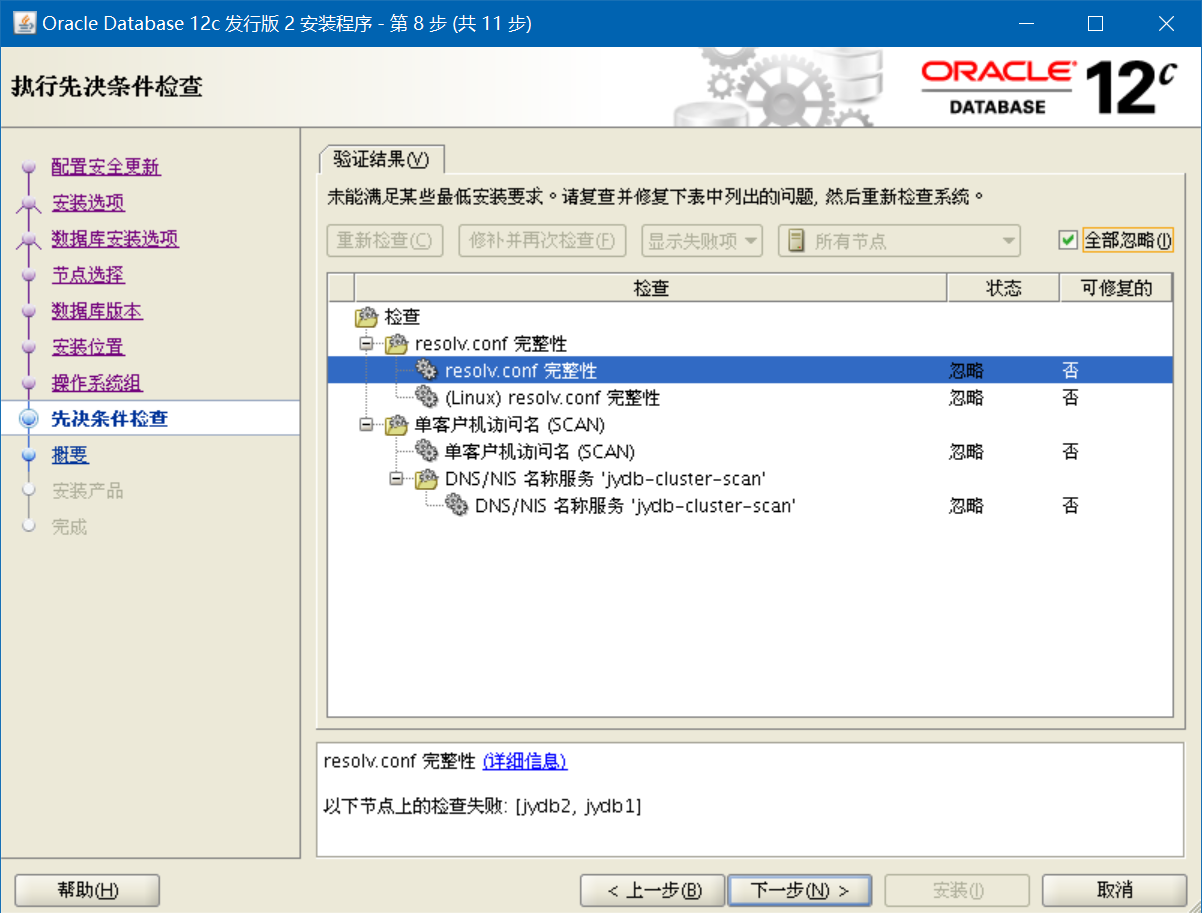The image size is (1202, 913).
Task: Minimize the installer window
Action: [1025, 23]
